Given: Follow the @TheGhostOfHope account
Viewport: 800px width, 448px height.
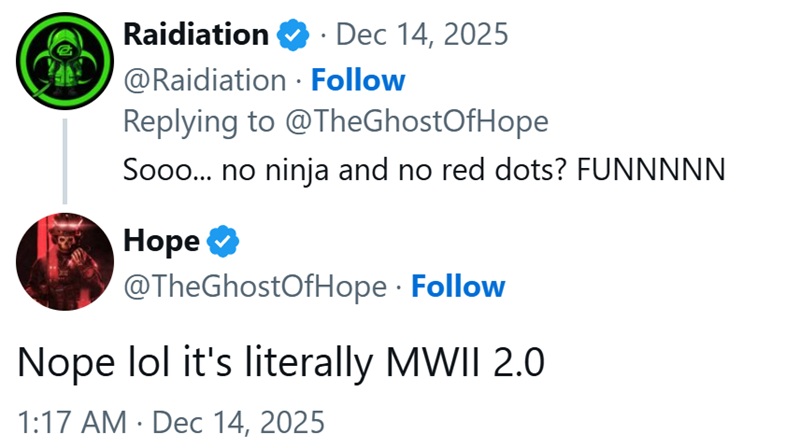Looking at the screenshot, I should pyautogui.click(x=458, y=288).
